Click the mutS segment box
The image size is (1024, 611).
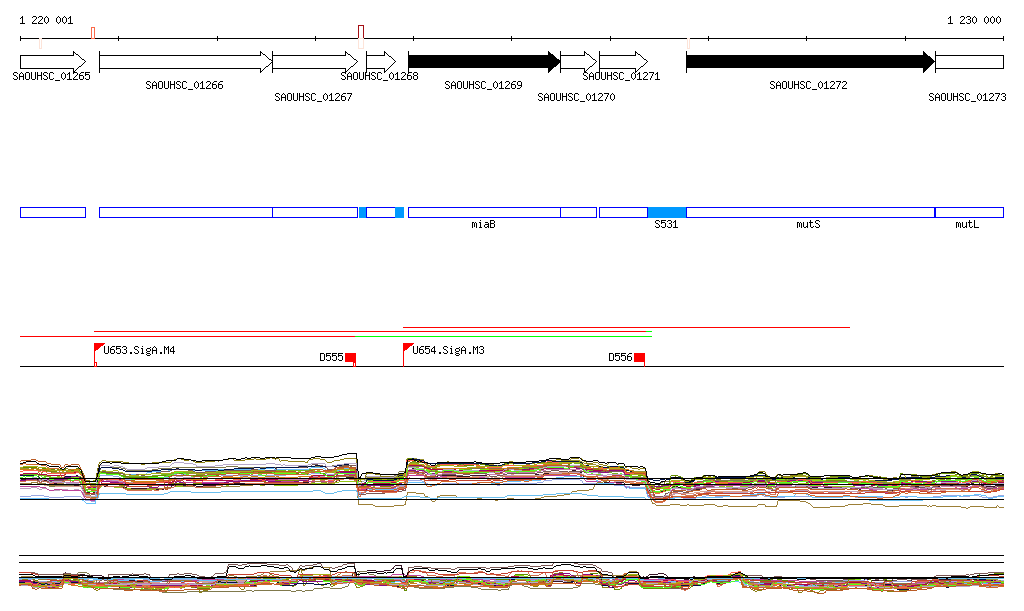coord(810,212)
